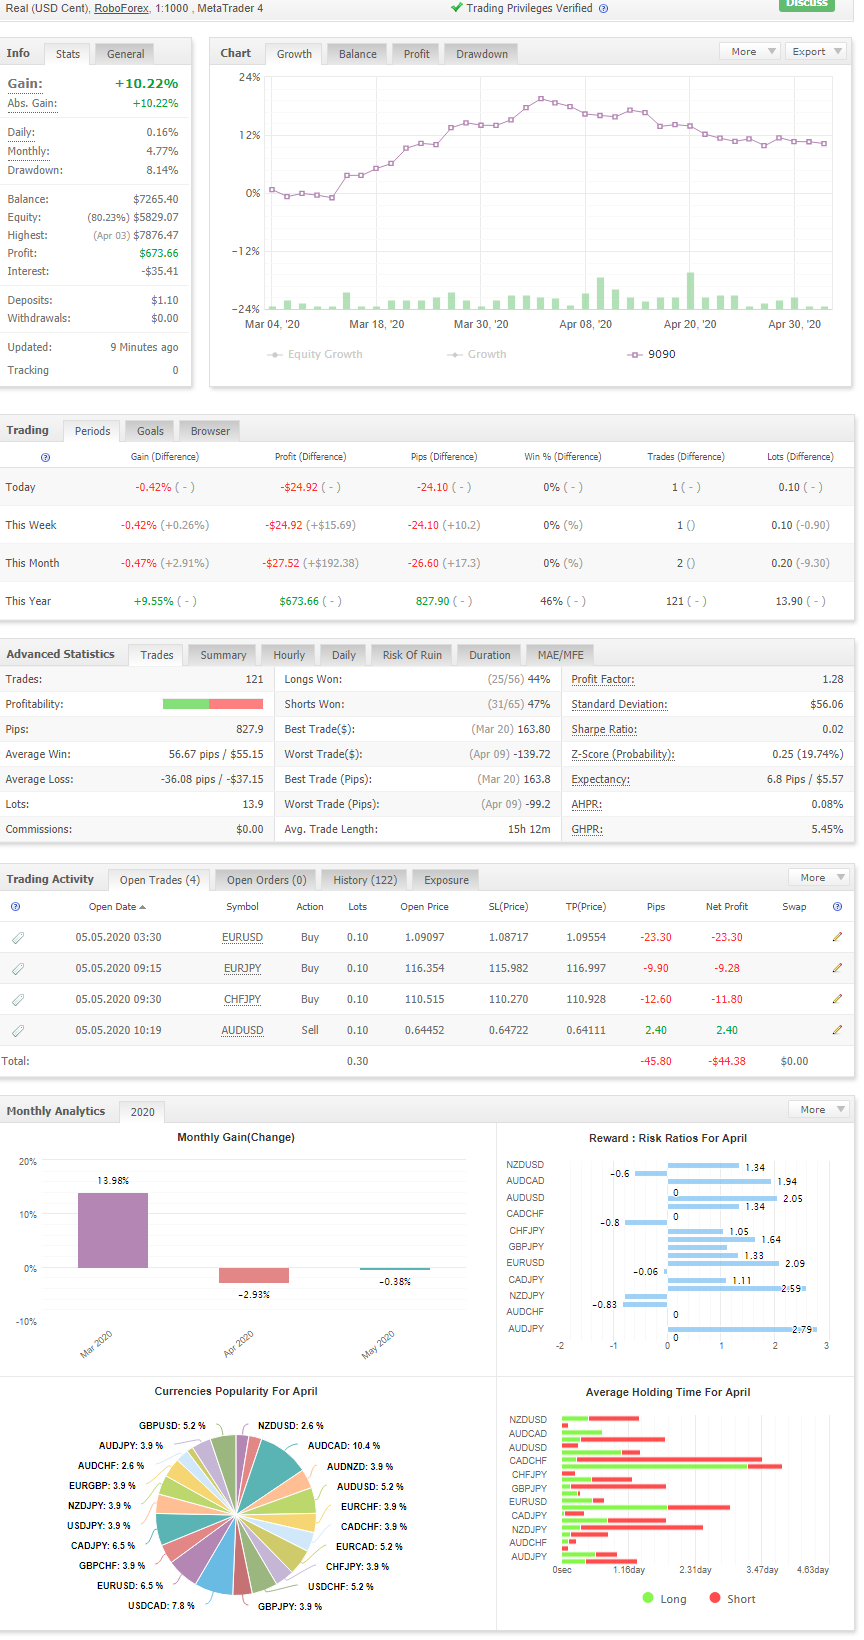The width and height of the screenshot is (864, 1640).
Task: Click help icon right of Swap column
Action: (x=837, y=907)
